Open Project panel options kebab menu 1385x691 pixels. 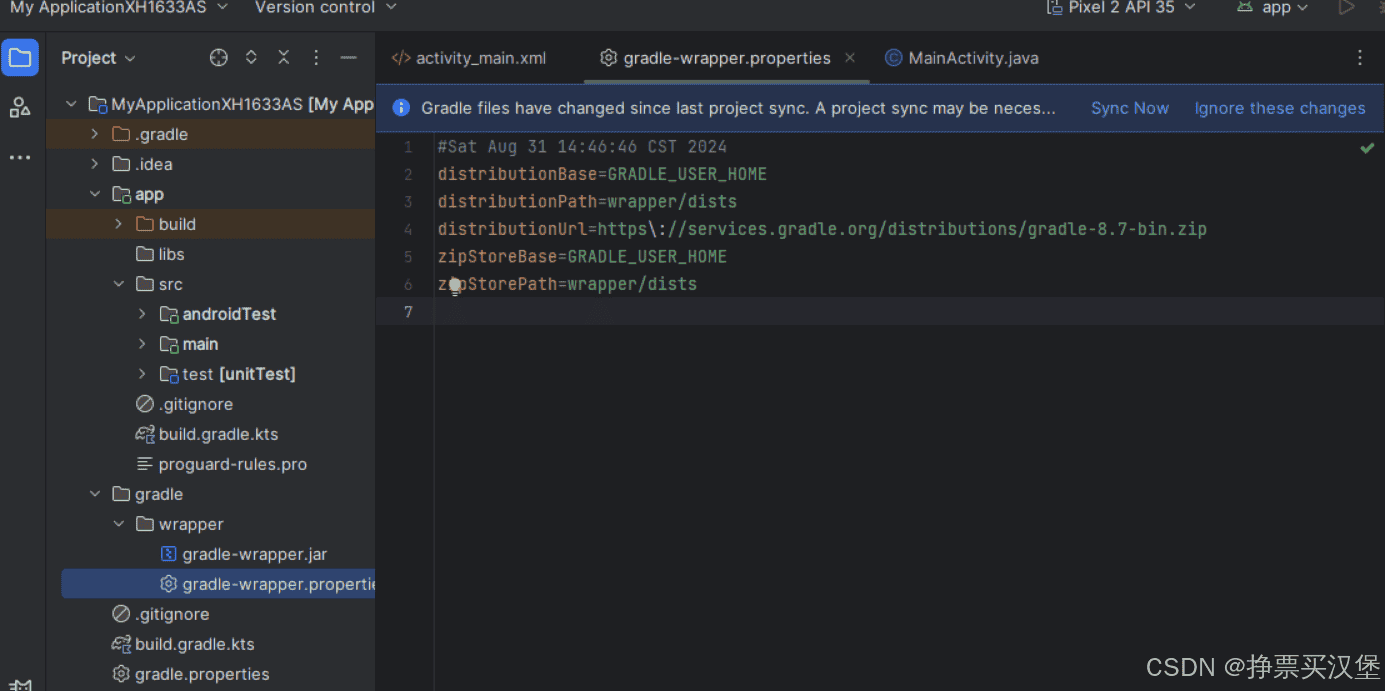(x=315, y=57)
